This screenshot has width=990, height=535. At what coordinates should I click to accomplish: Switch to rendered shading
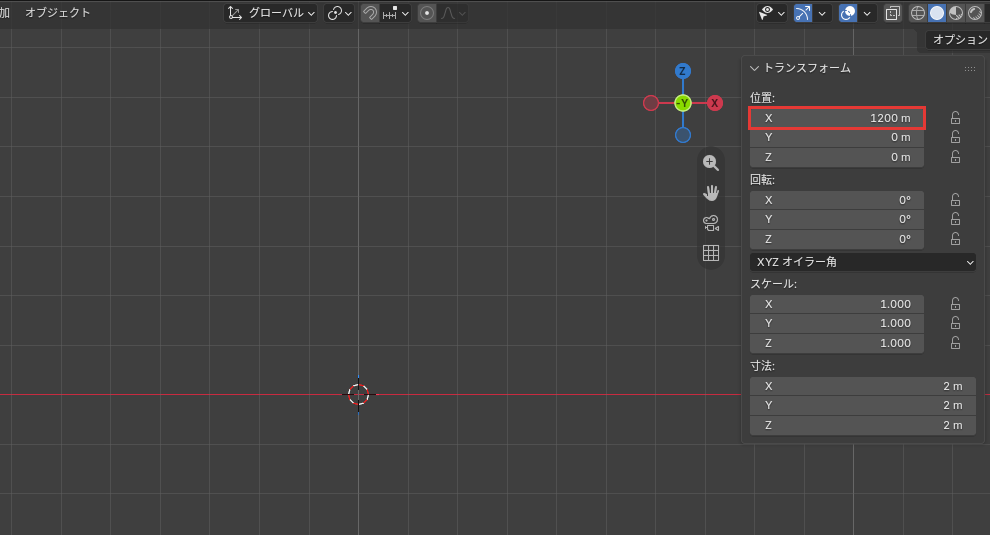click(975, 13)
